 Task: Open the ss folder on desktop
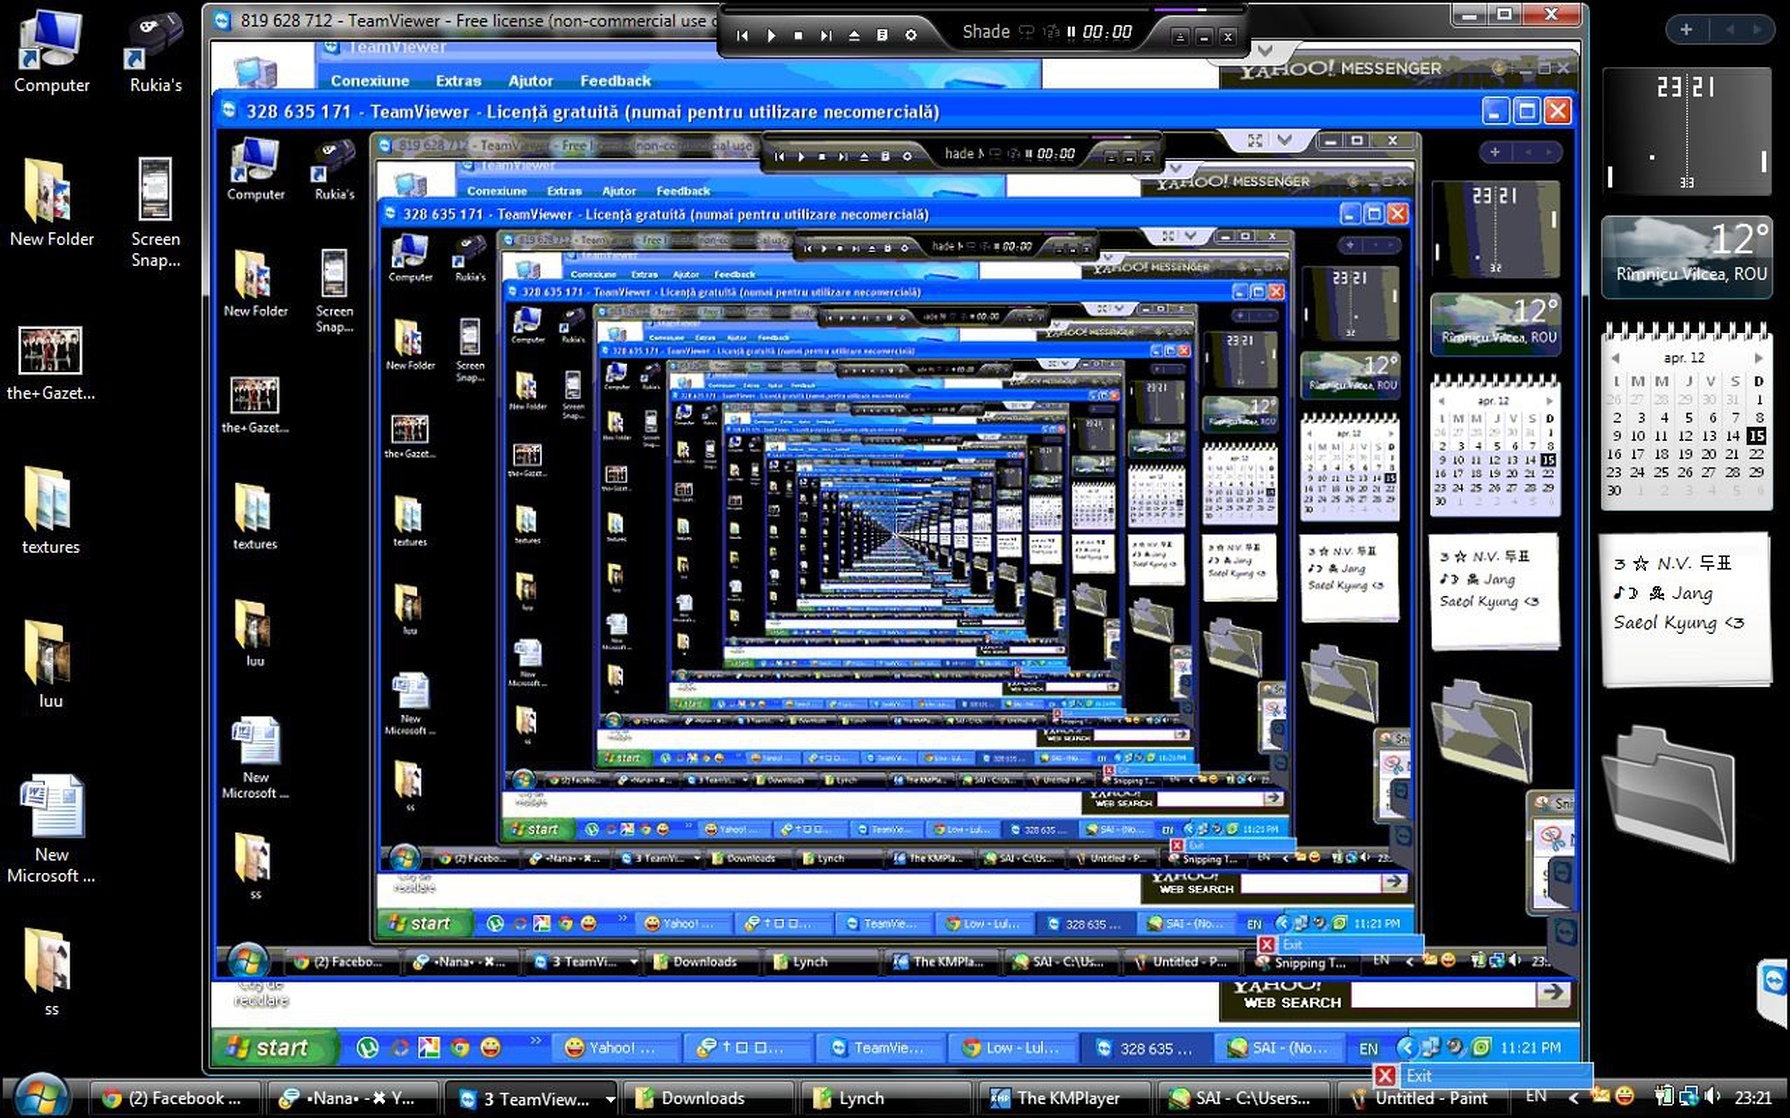[x=50, y=972]
